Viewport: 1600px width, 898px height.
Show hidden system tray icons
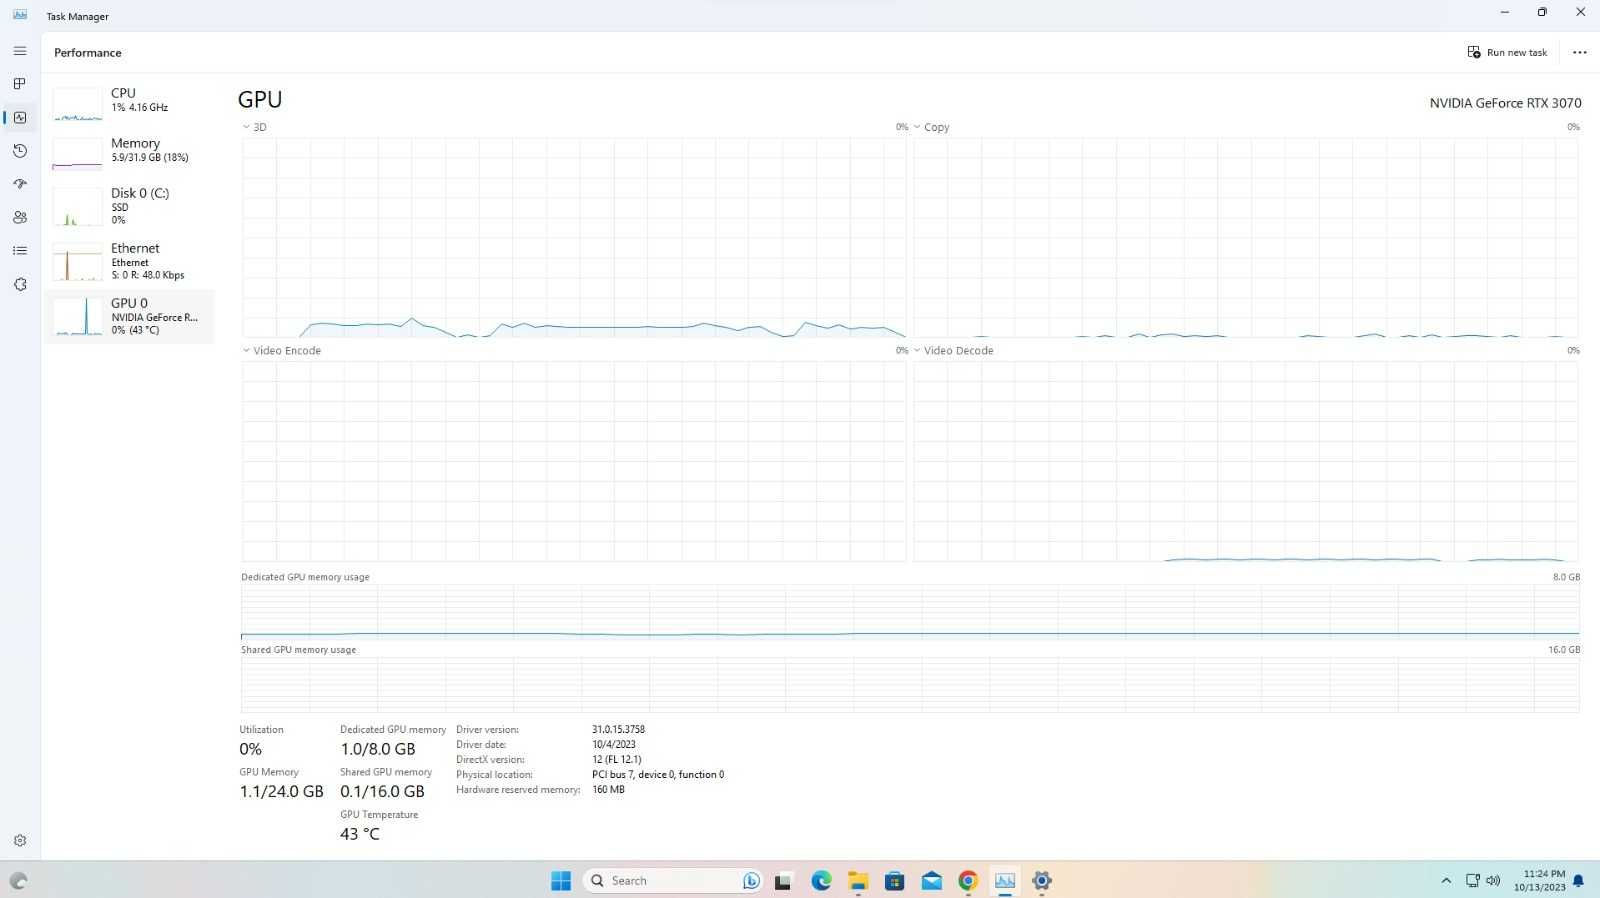(x=1446, y=880)
